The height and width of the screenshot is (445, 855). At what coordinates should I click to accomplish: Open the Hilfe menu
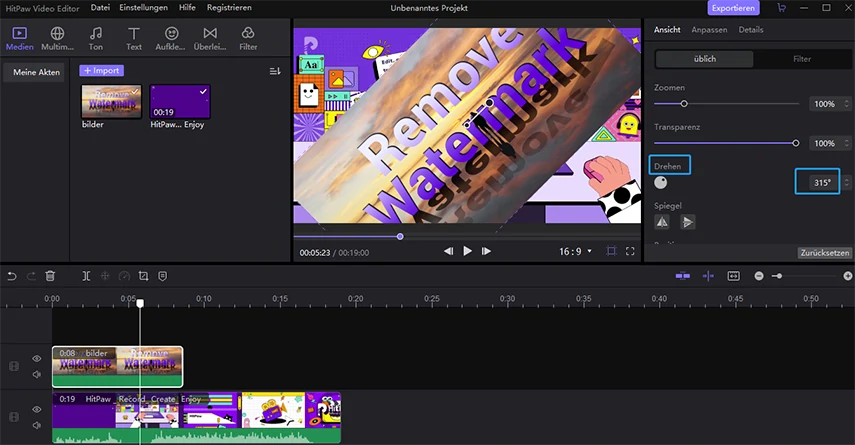187,8
